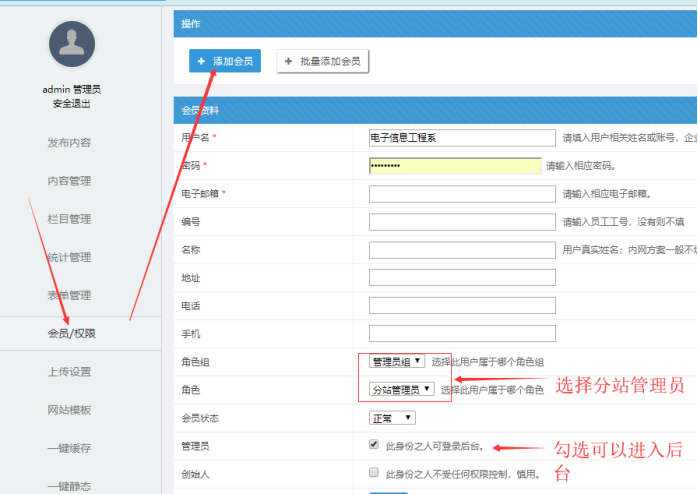Click the admin user avatar icon

pos(71,45)
